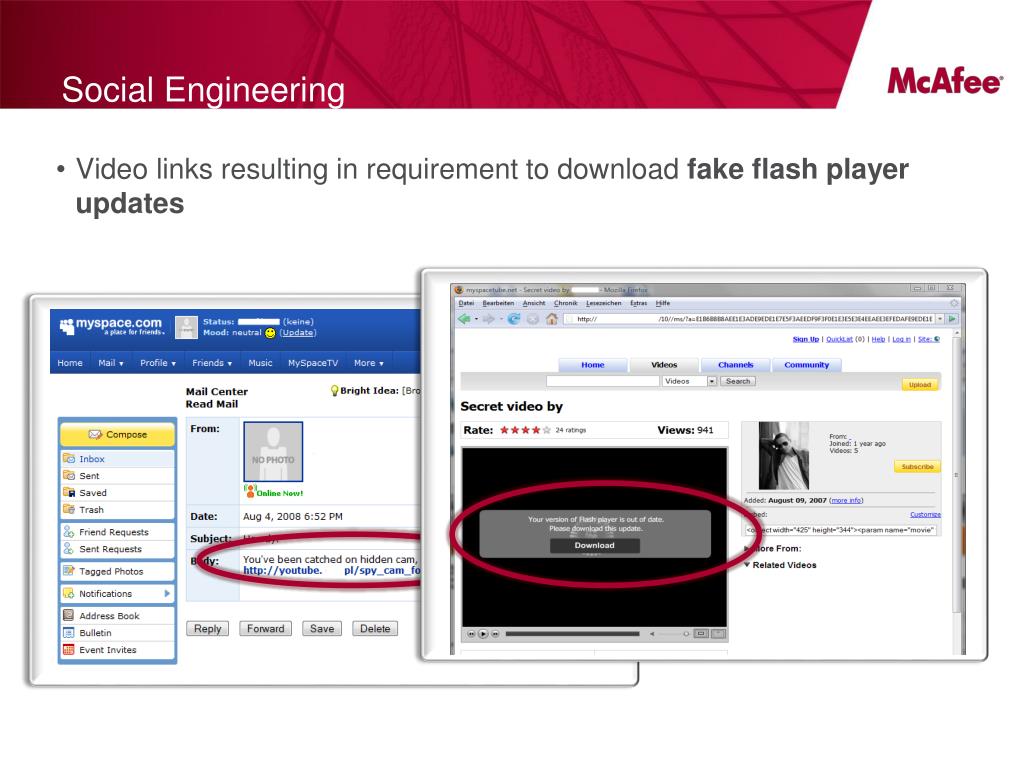The width and height of the screenshot is (1024, 768).
Task: Click the embed code text field
Action: coord(841,530)
